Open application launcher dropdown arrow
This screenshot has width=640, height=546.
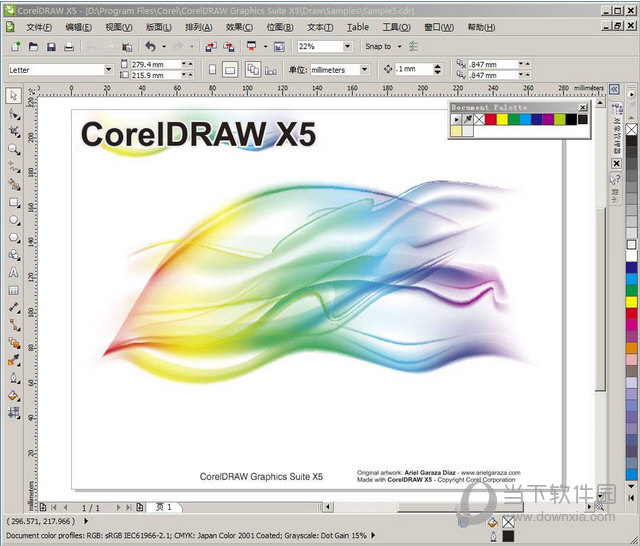coord(265,47)
